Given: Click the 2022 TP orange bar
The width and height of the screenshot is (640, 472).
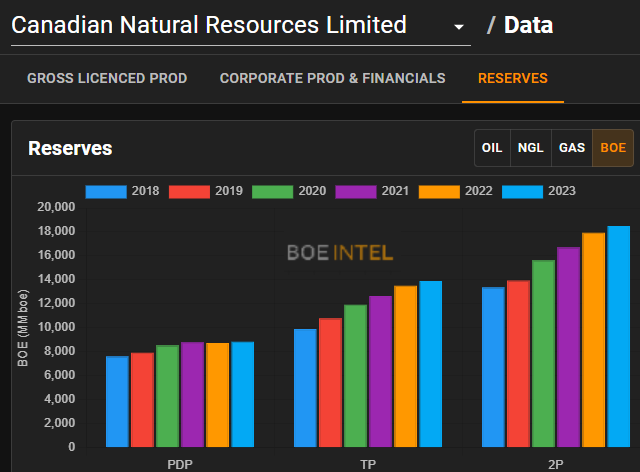Looking at the screenshot, I should point(406,366).
